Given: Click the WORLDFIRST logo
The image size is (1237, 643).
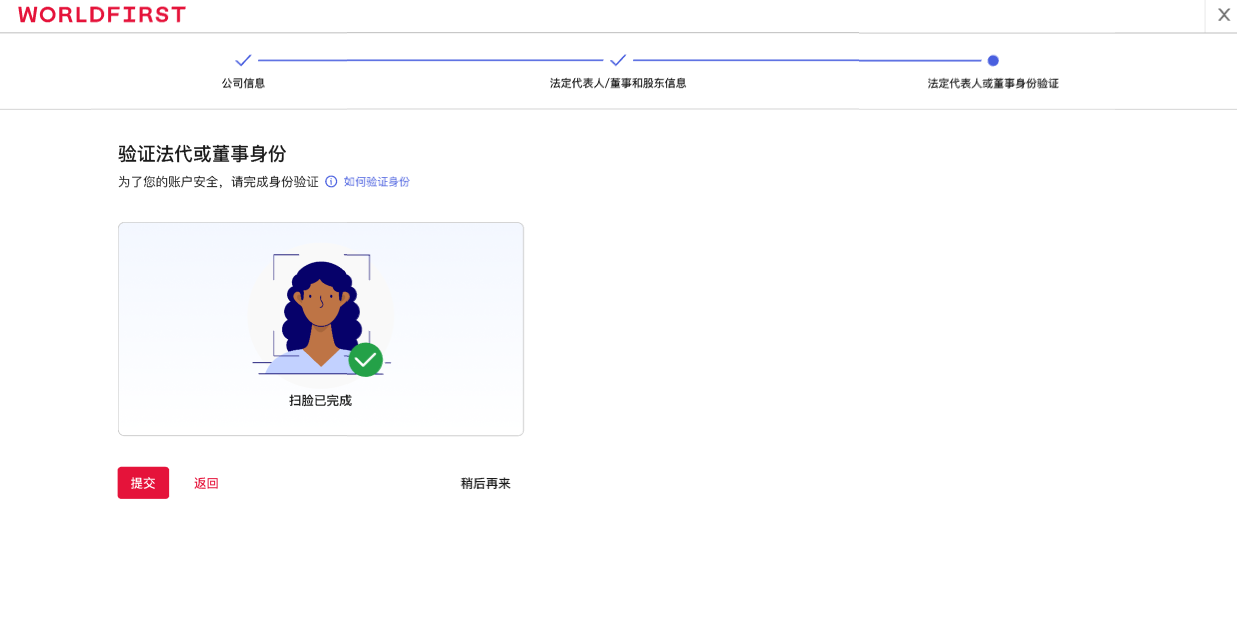Looking at the screenshot, I should pos(101,15).
